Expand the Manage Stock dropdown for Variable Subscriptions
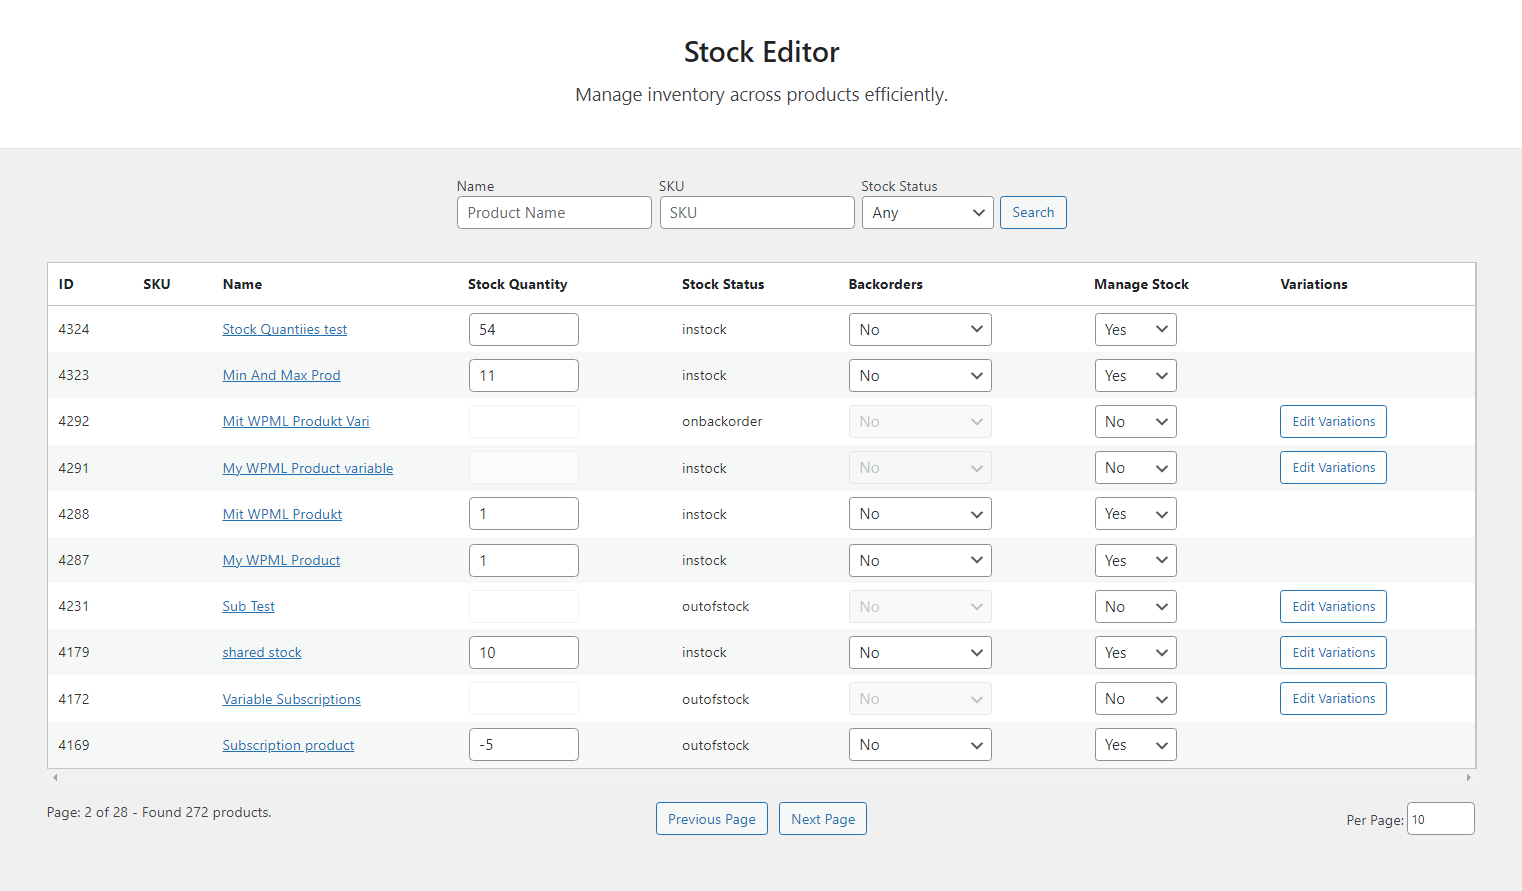Viewport: 1522px width, 891px height. (1135, 698)
